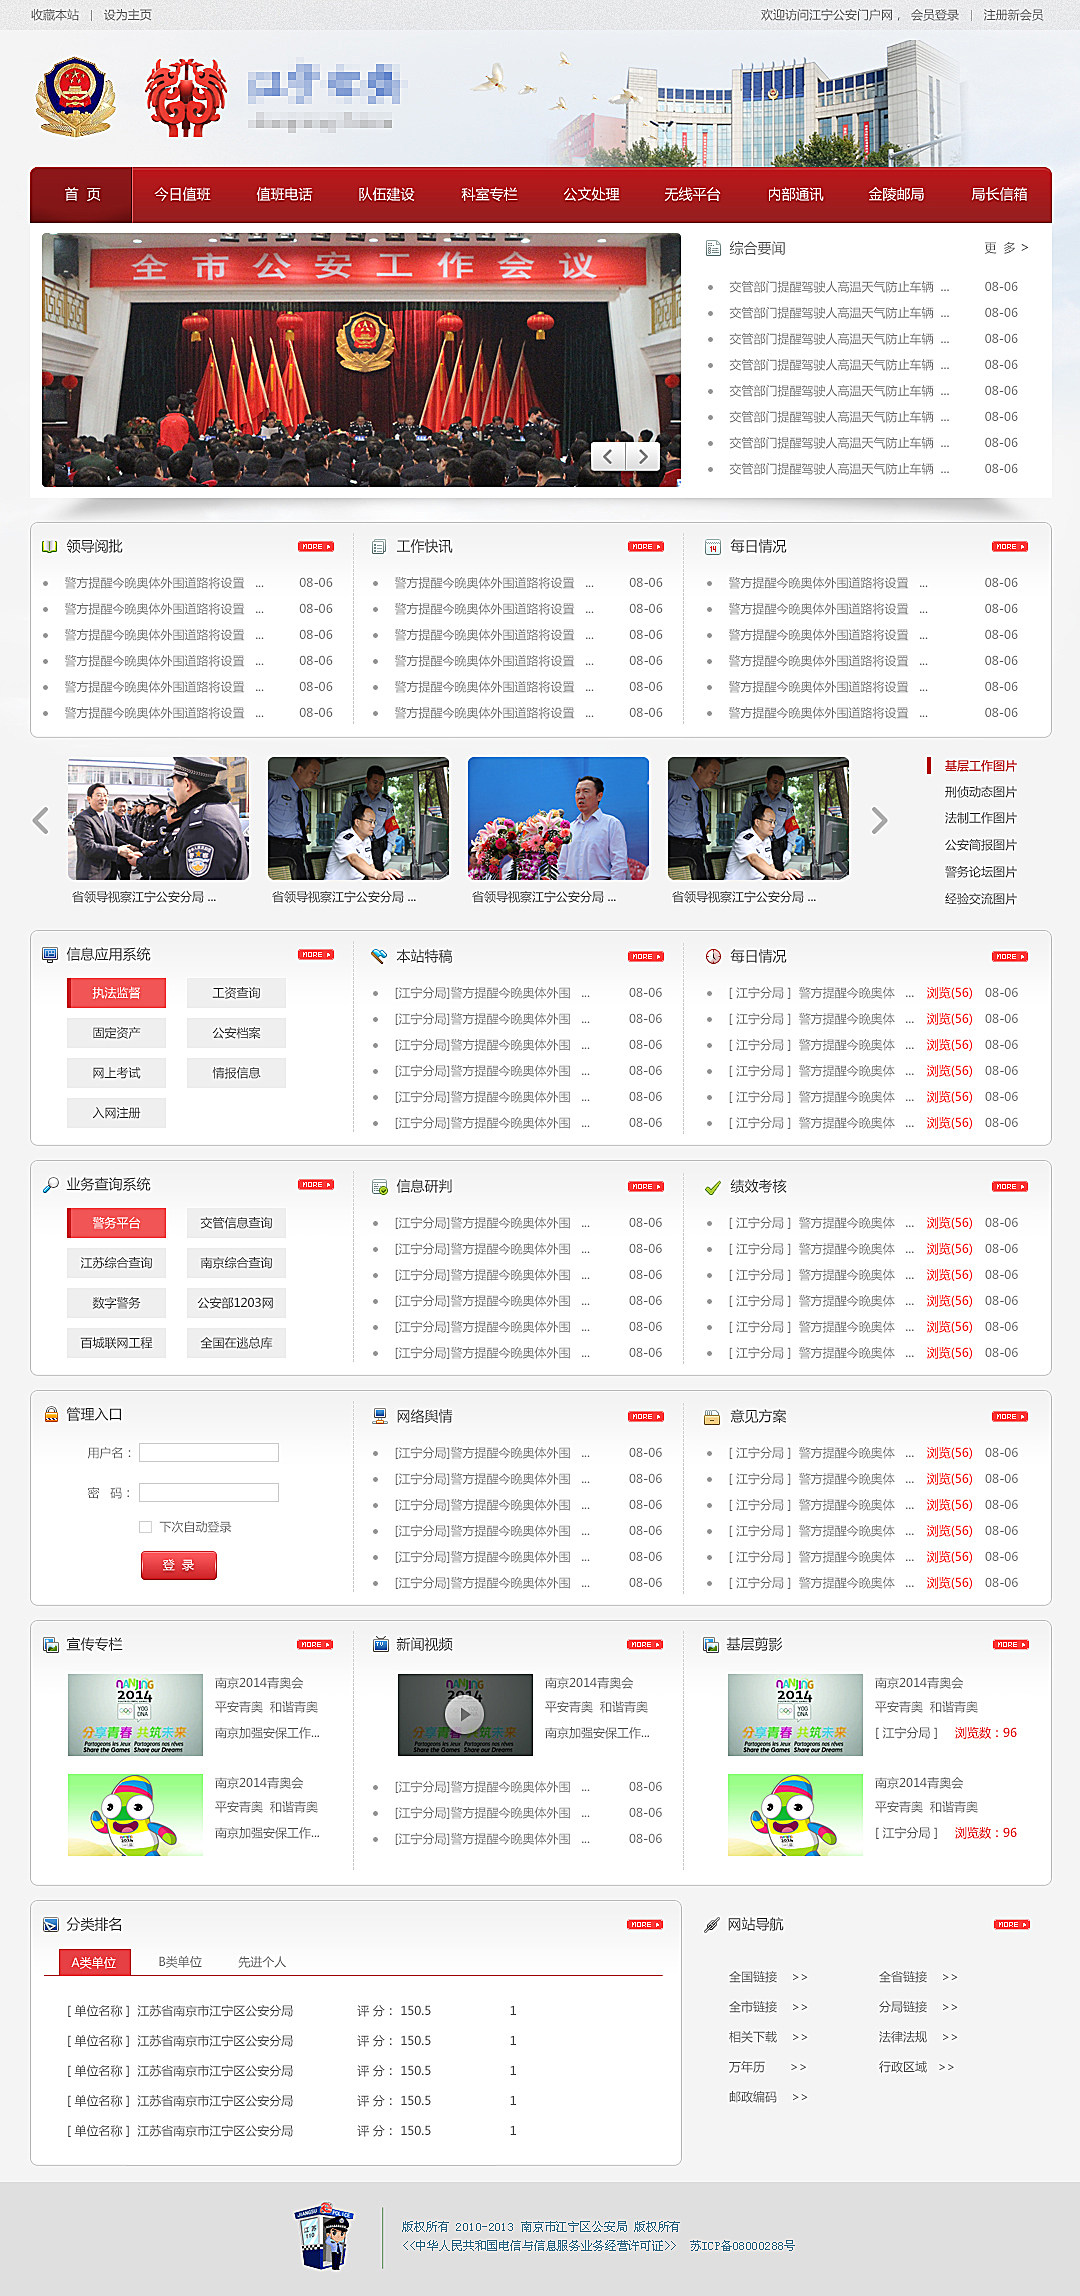The width and height of the screenshot is (1080, 2296).
Task: Click the calendar icon beside 每日情况 in the top news section
Action: click(713, 547)
